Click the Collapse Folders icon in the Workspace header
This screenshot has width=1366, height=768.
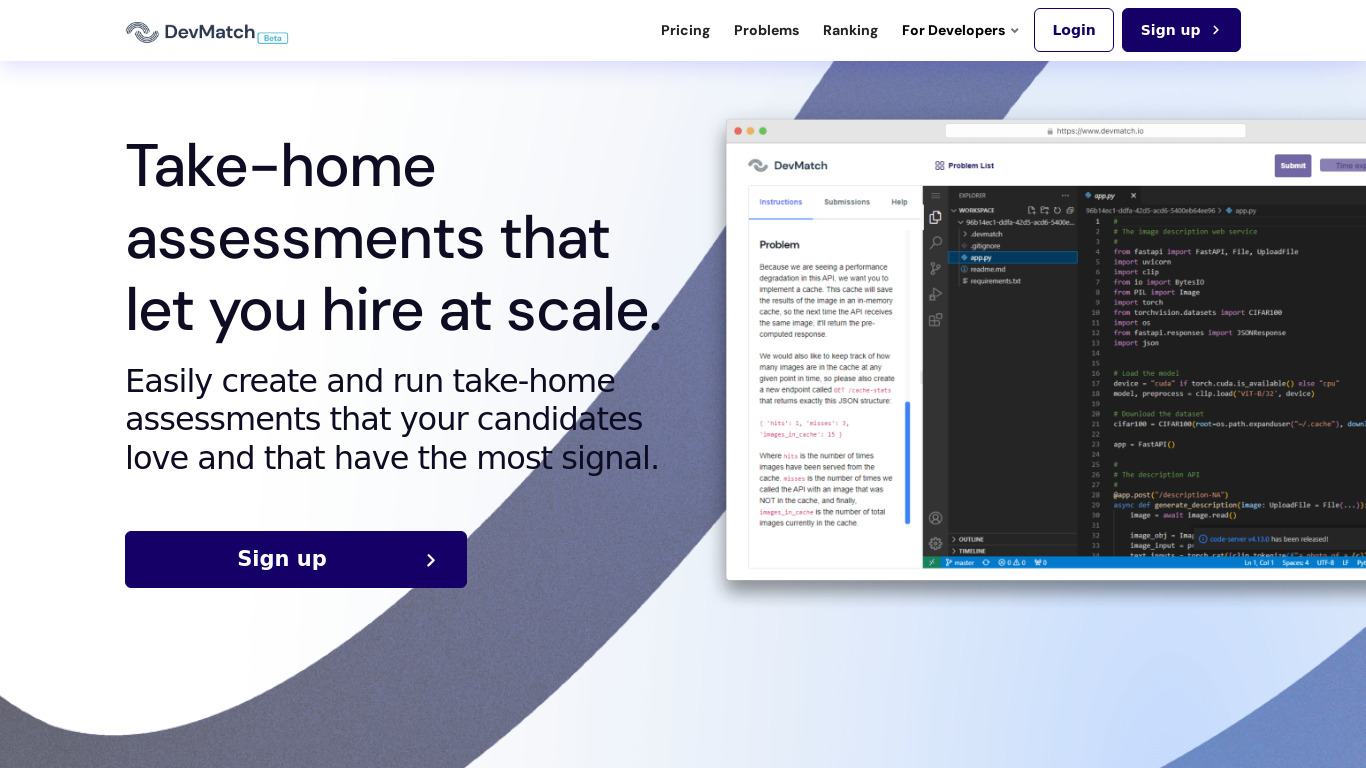pos(1069,210)
